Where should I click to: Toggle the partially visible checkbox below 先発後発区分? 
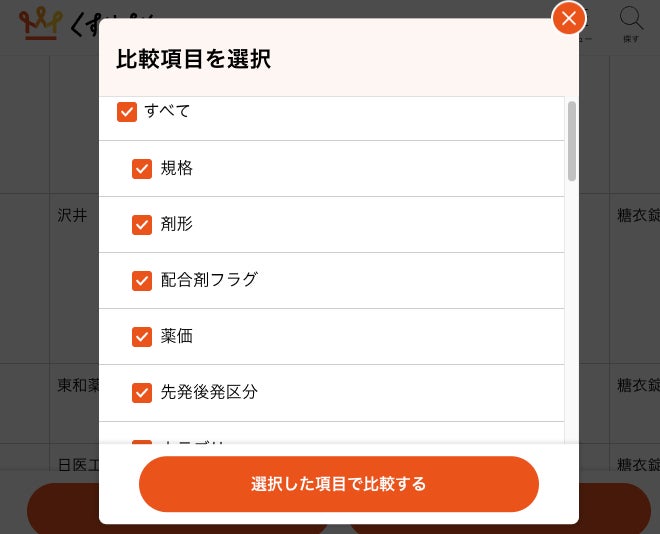pos(142,443)
